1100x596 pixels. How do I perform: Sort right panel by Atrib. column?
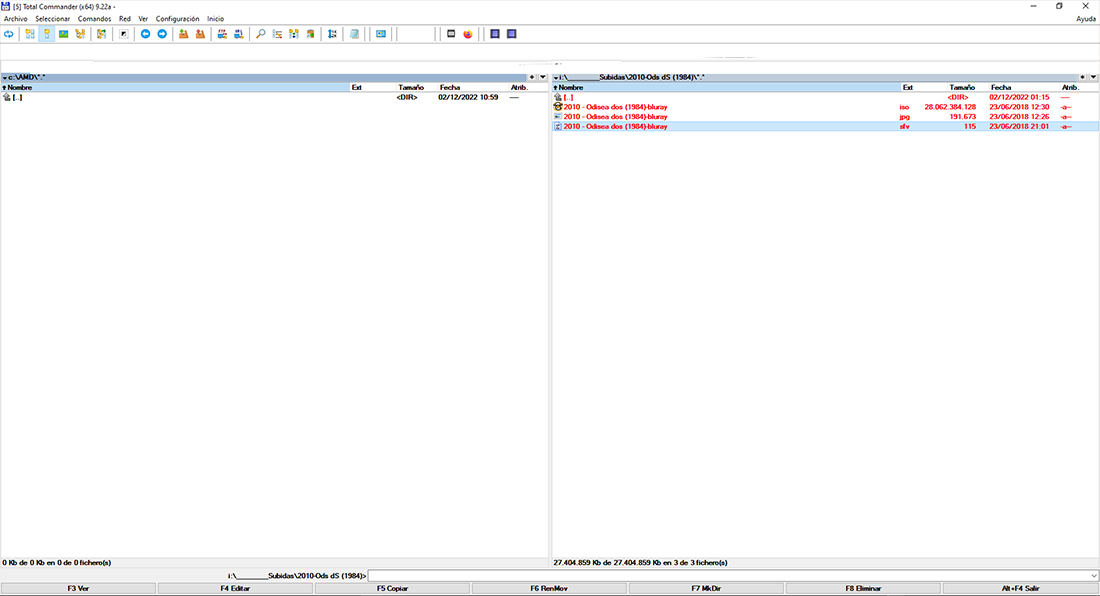(x=1071, y=88)
